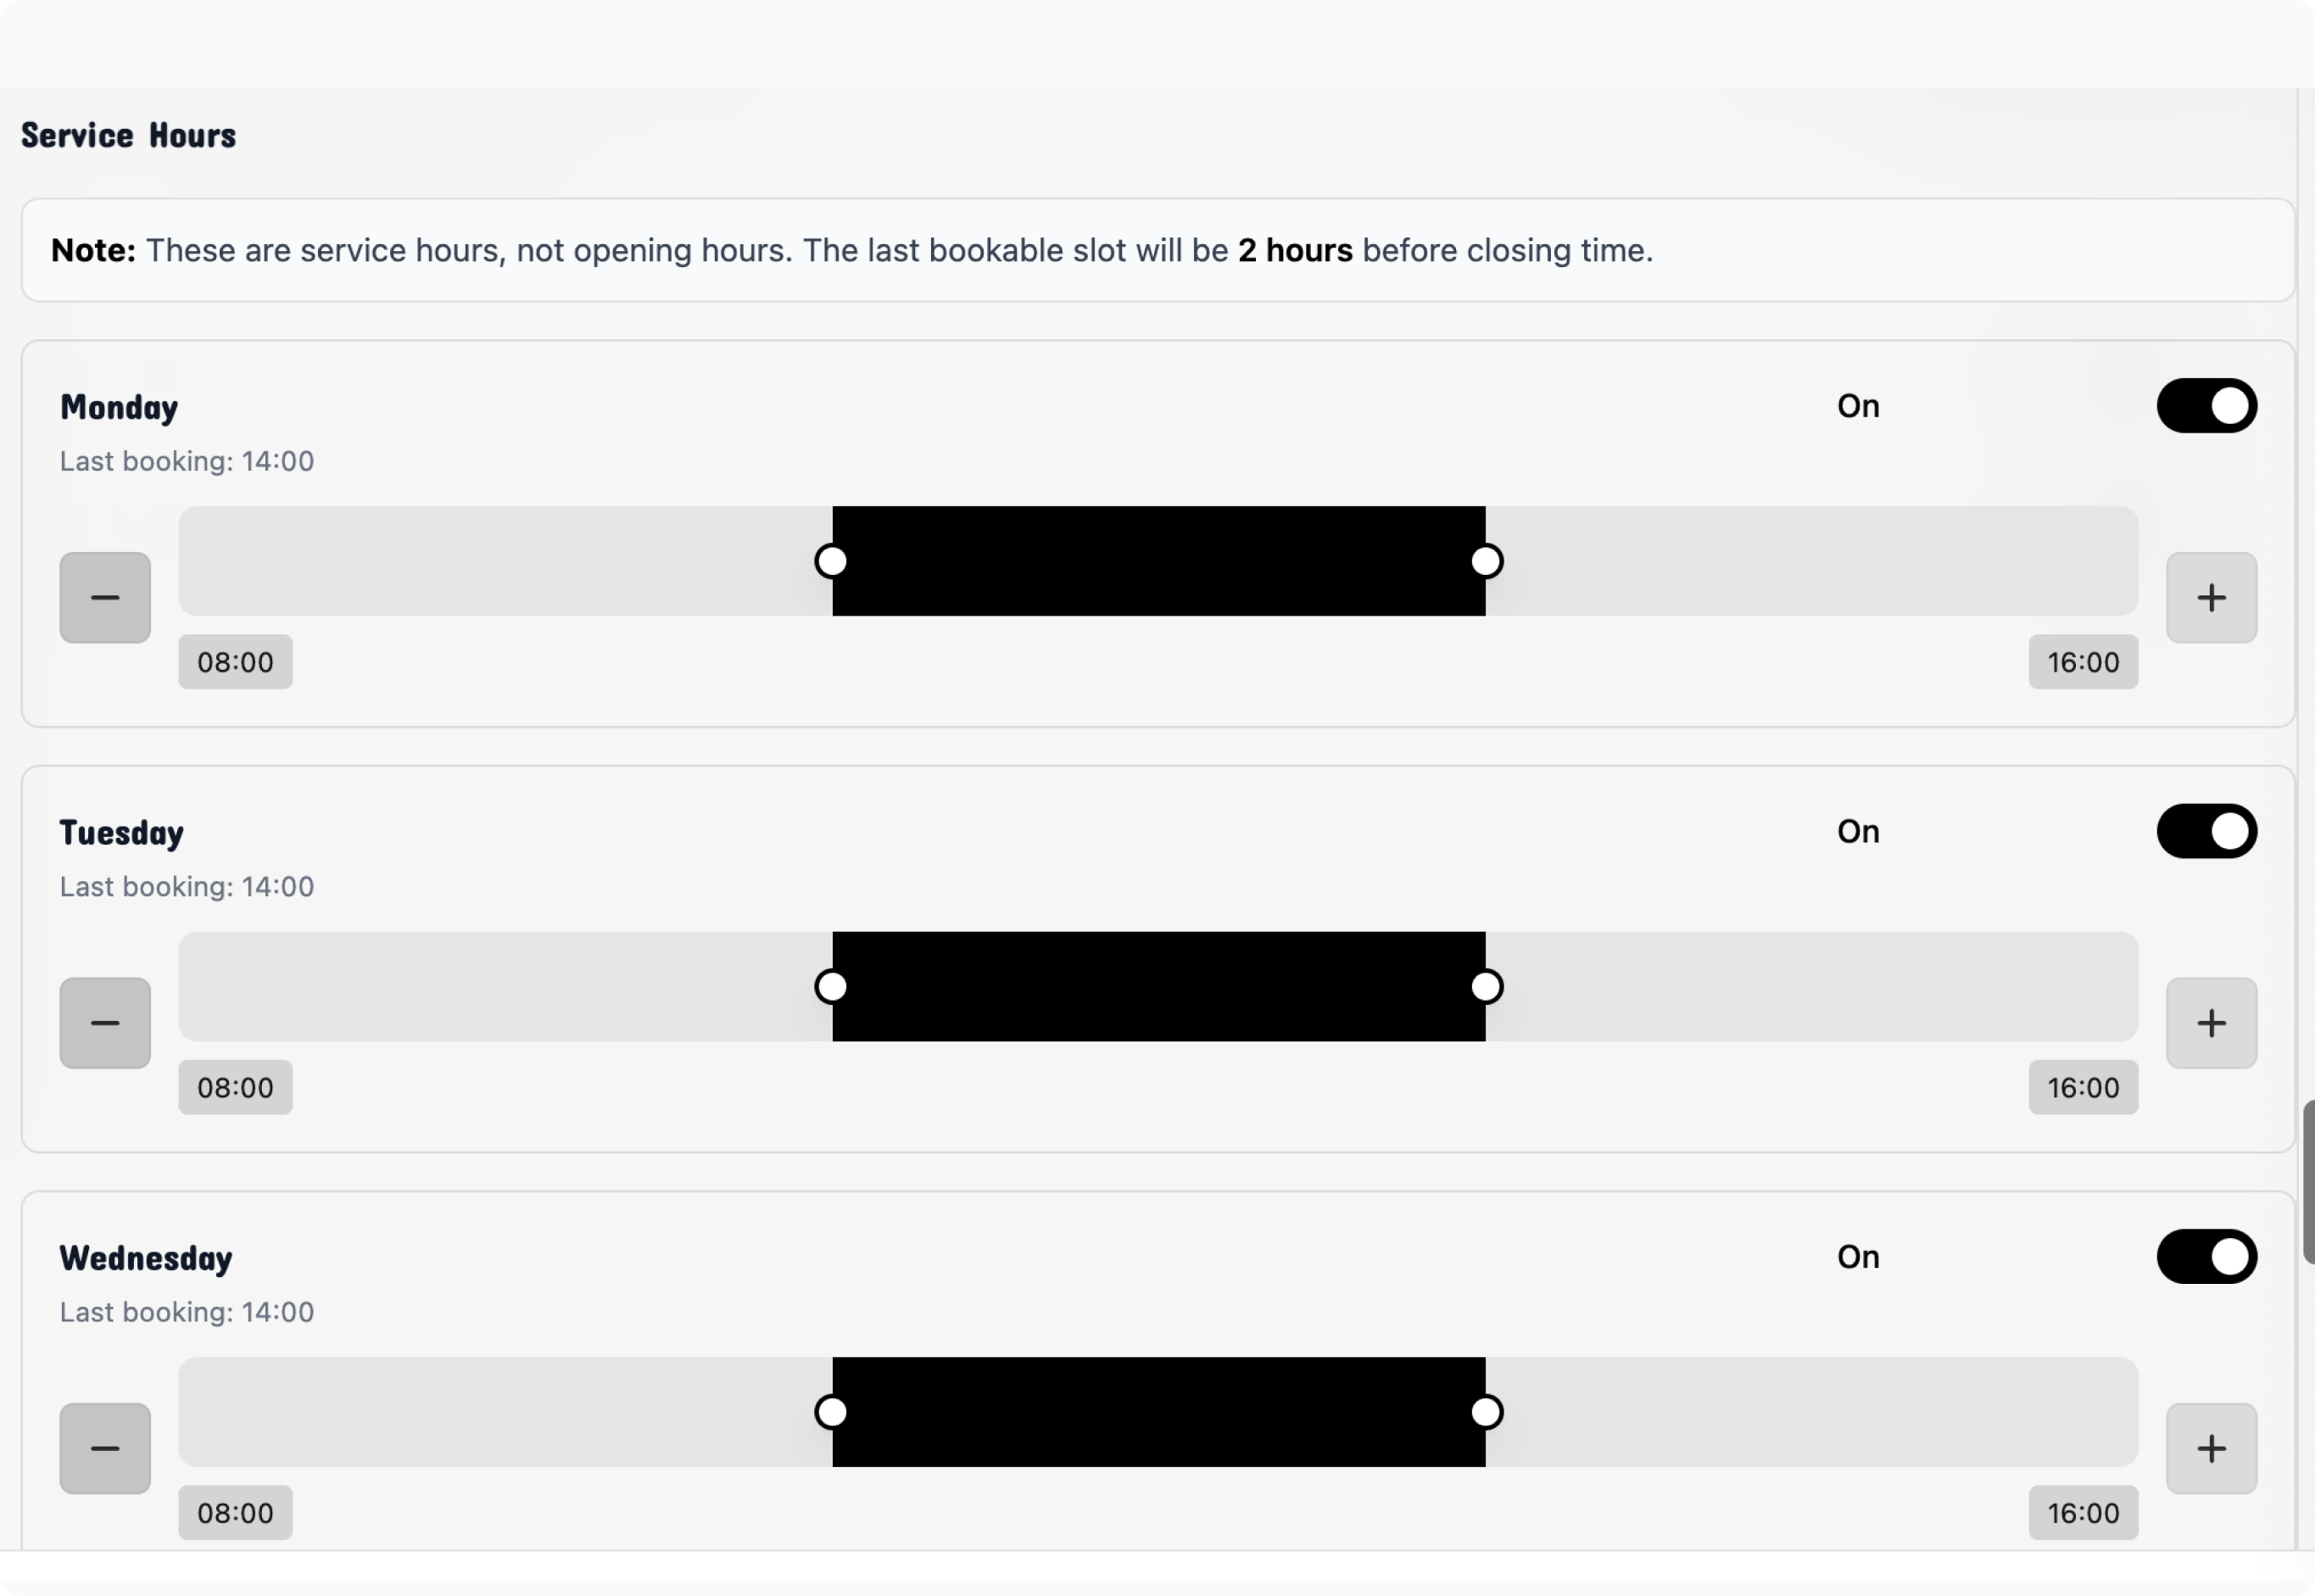Toggle Tuesday service hours off
This screenshot has width=2315, height=1596.
tap(2206, 831)
